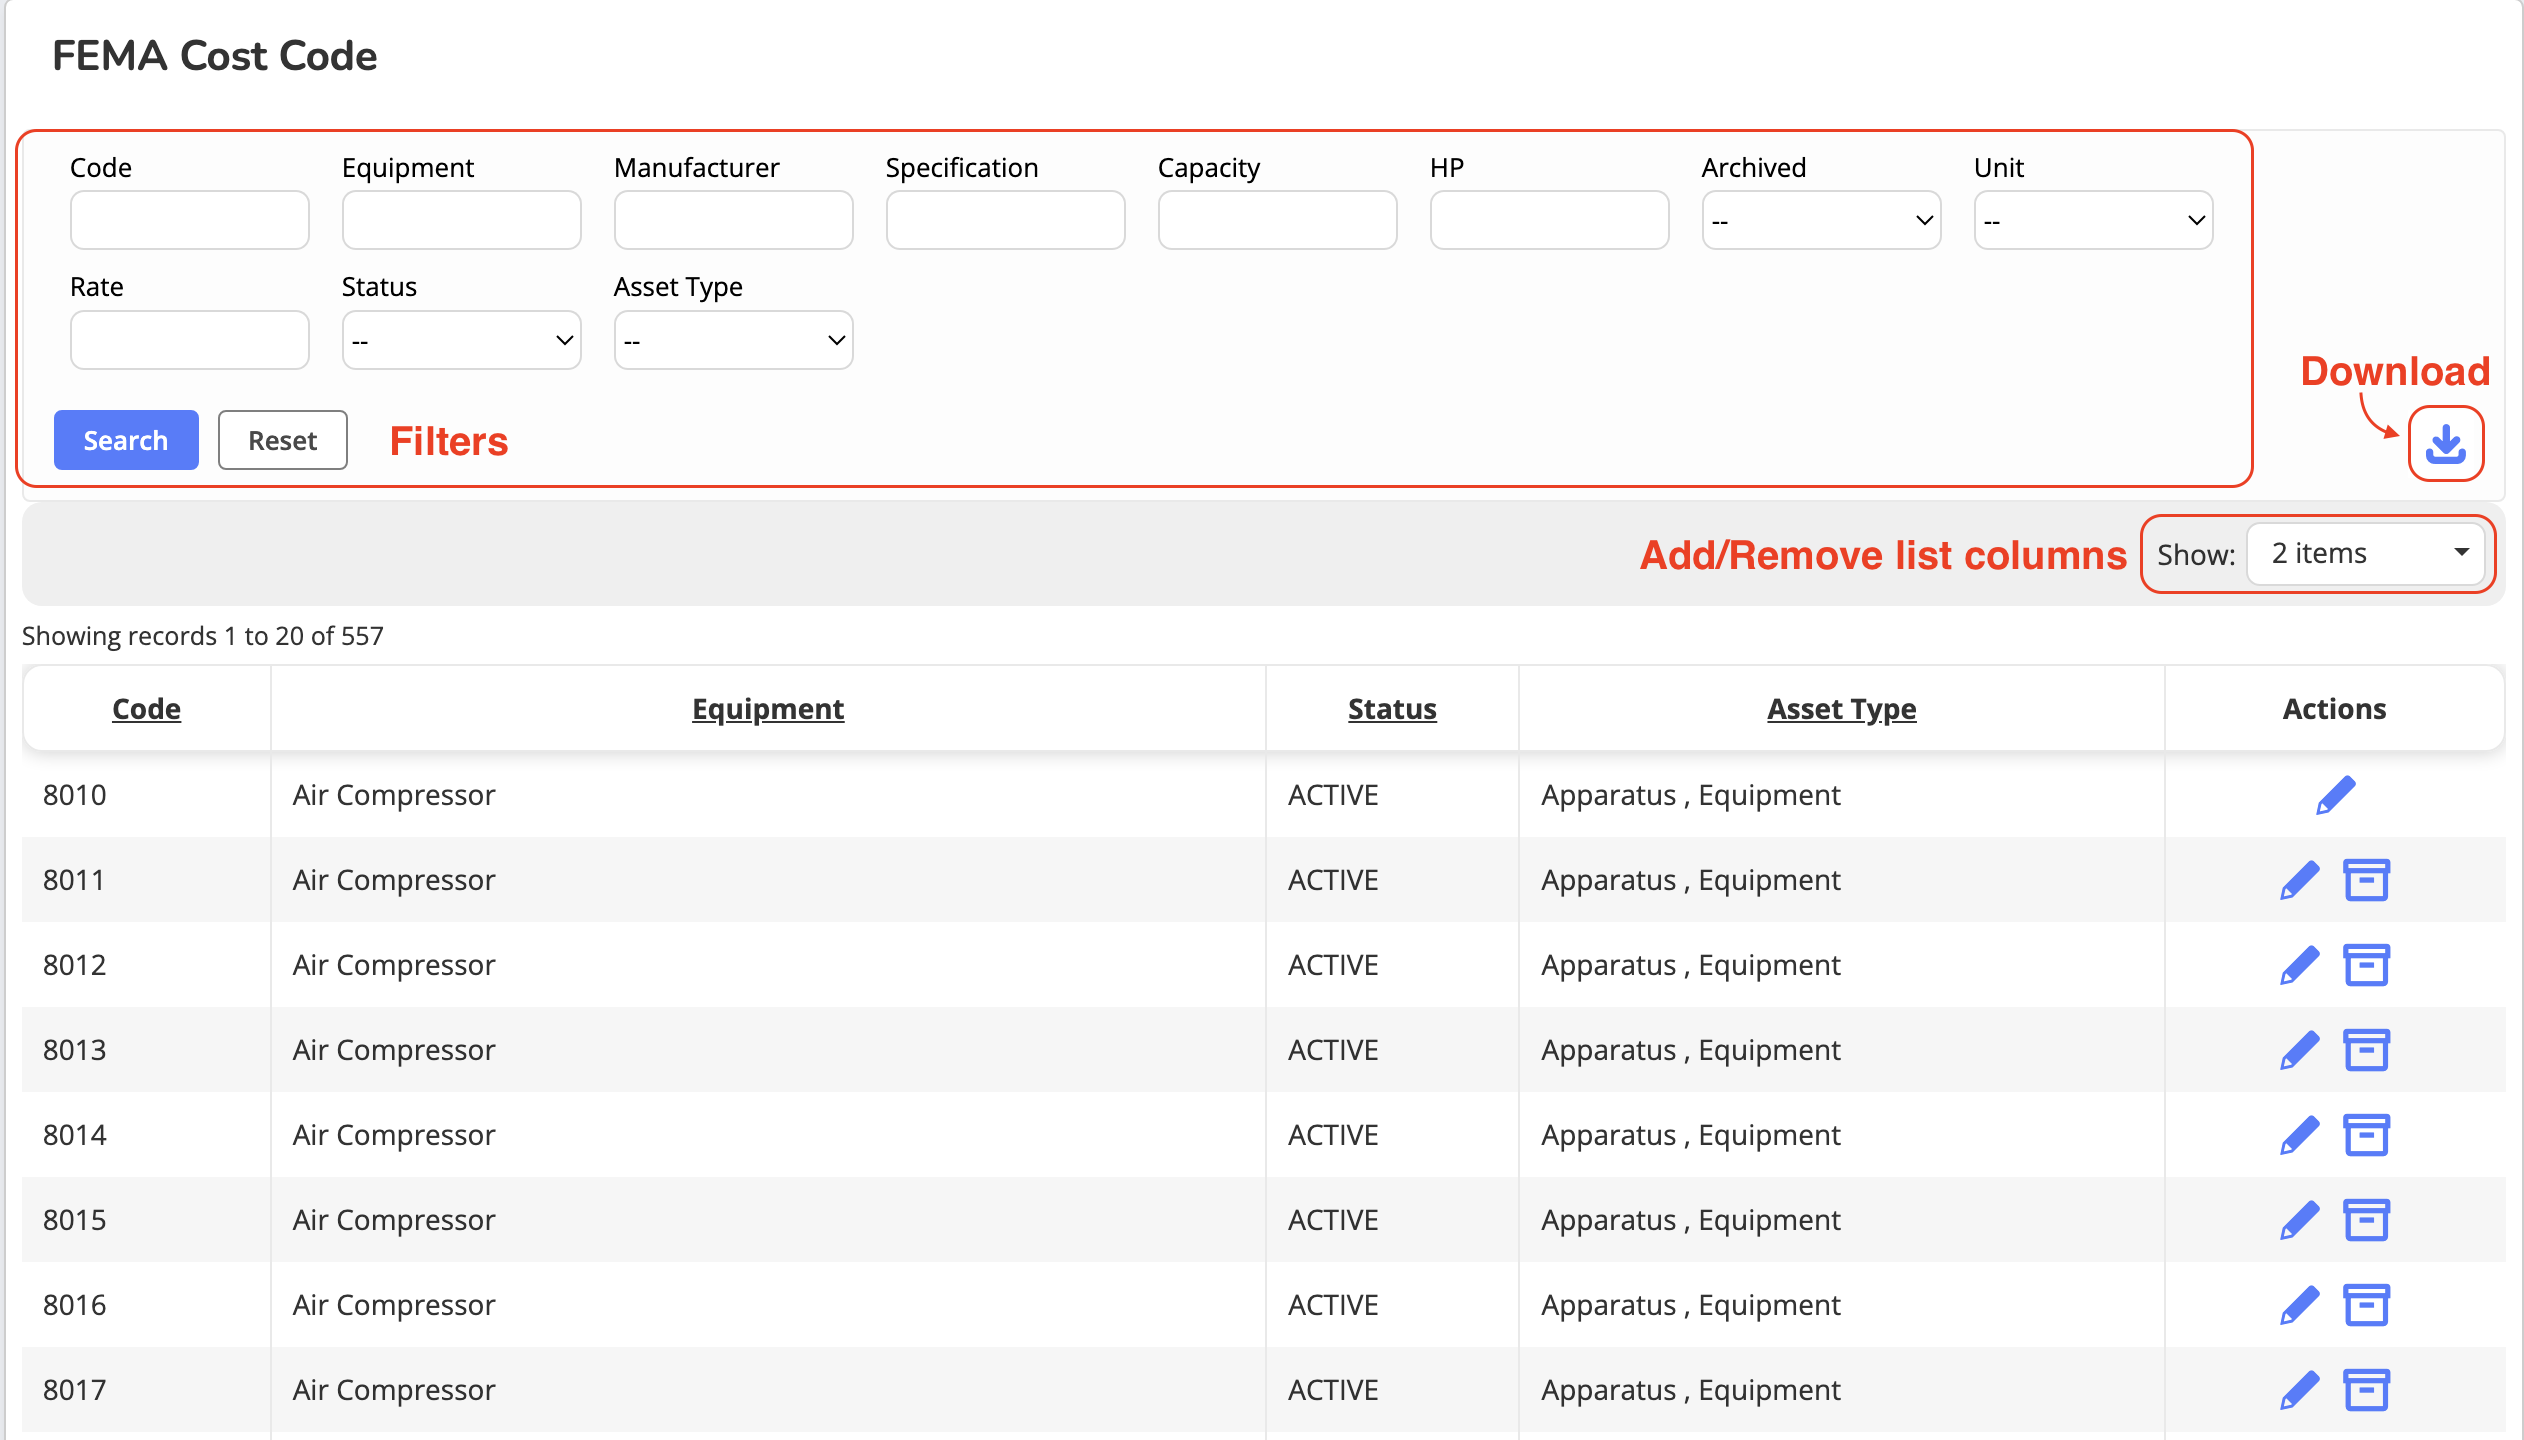Image resolution: width=2524 pixels, height=1440 pixels.
Task: Download the FEMA cost code list
Action: coord(2445,443)
